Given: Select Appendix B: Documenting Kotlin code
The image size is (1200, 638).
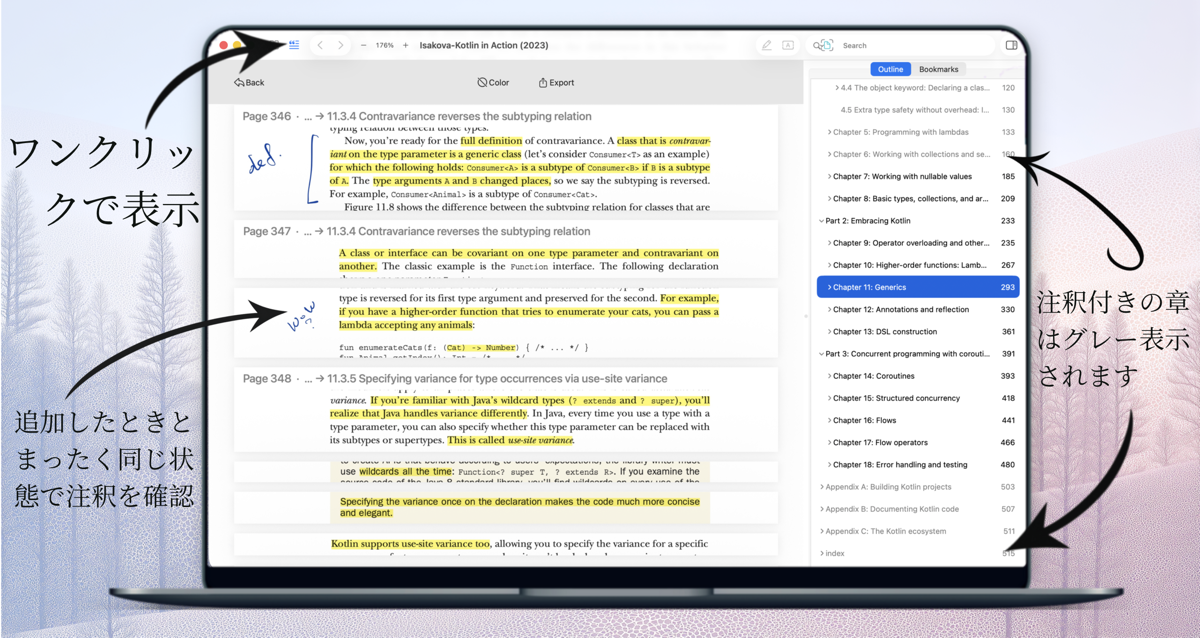Looking at the screenshot, I should coord(918,509).
